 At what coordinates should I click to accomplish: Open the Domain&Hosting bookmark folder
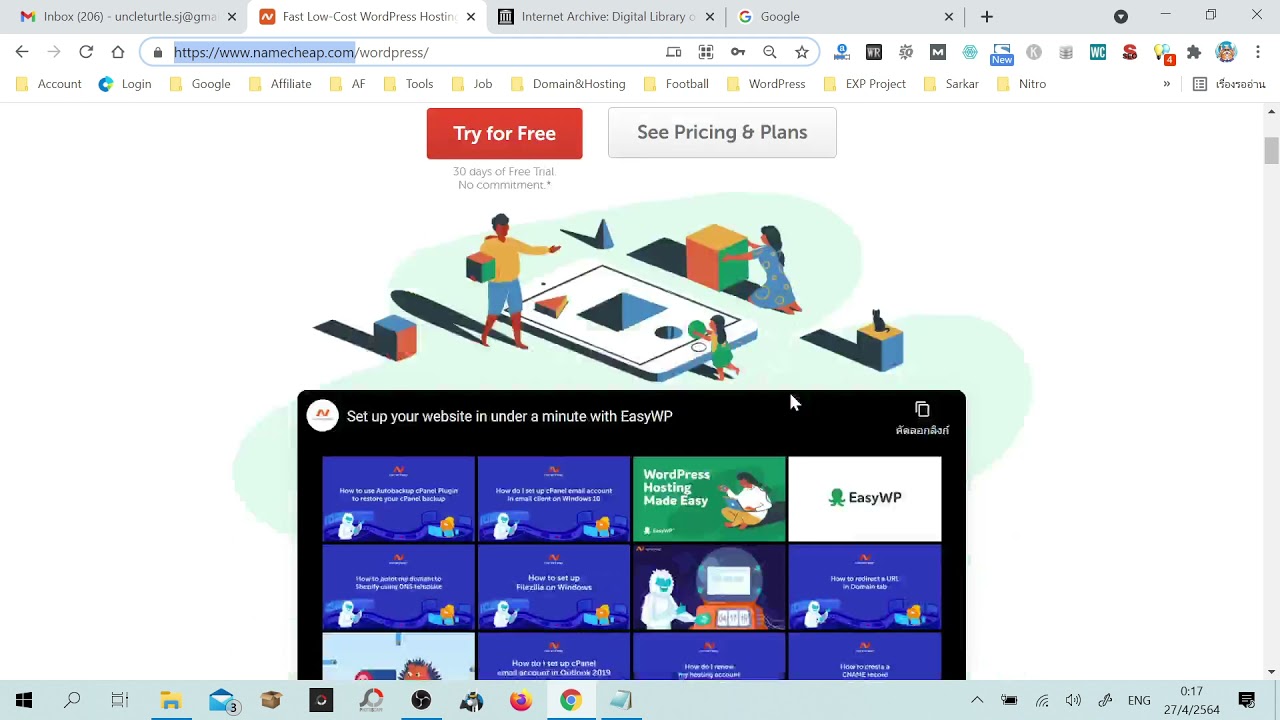tap(567, 84)
